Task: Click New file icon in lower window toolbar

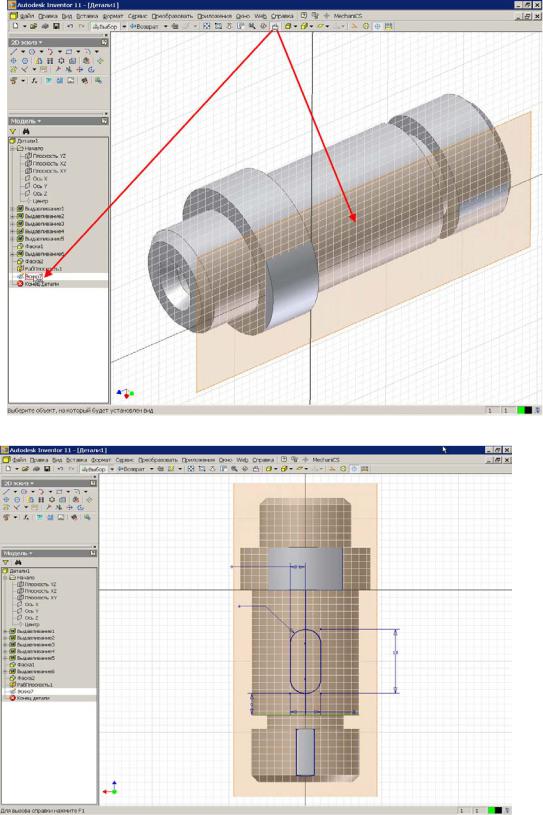Action: [8, 469]
